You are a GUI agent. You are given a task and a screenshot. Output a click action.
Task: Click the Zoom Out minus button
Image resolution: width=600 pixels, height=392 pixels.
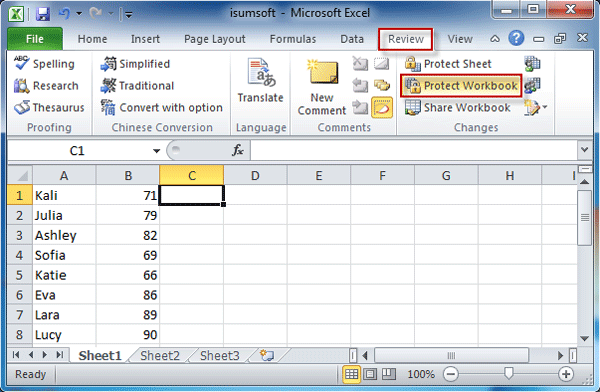[x=451, y=374]
